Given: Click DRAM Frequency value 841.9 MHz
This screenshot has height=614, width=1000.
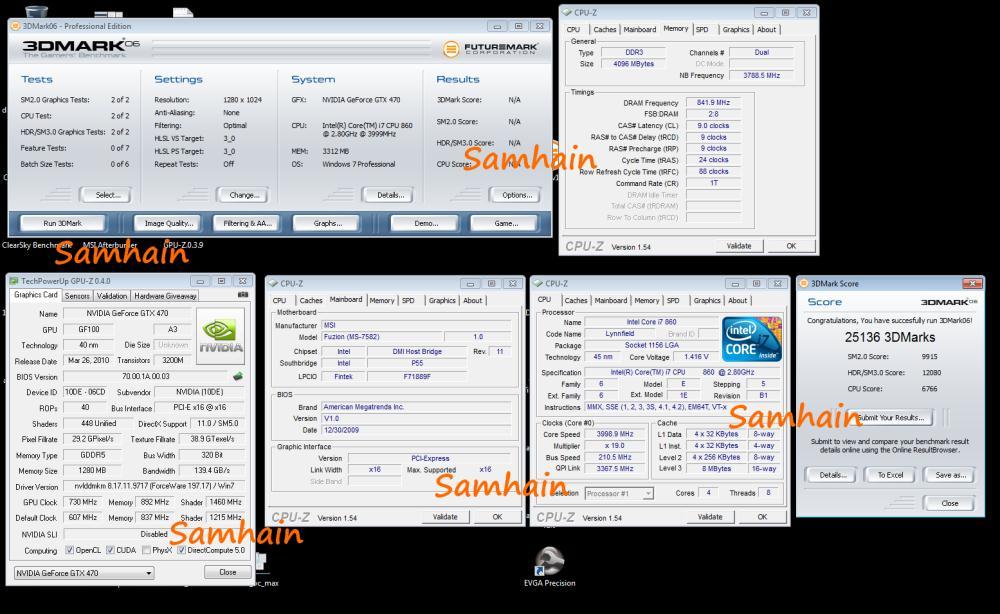Looking at the screenshot, I should (x=713, y=103).
